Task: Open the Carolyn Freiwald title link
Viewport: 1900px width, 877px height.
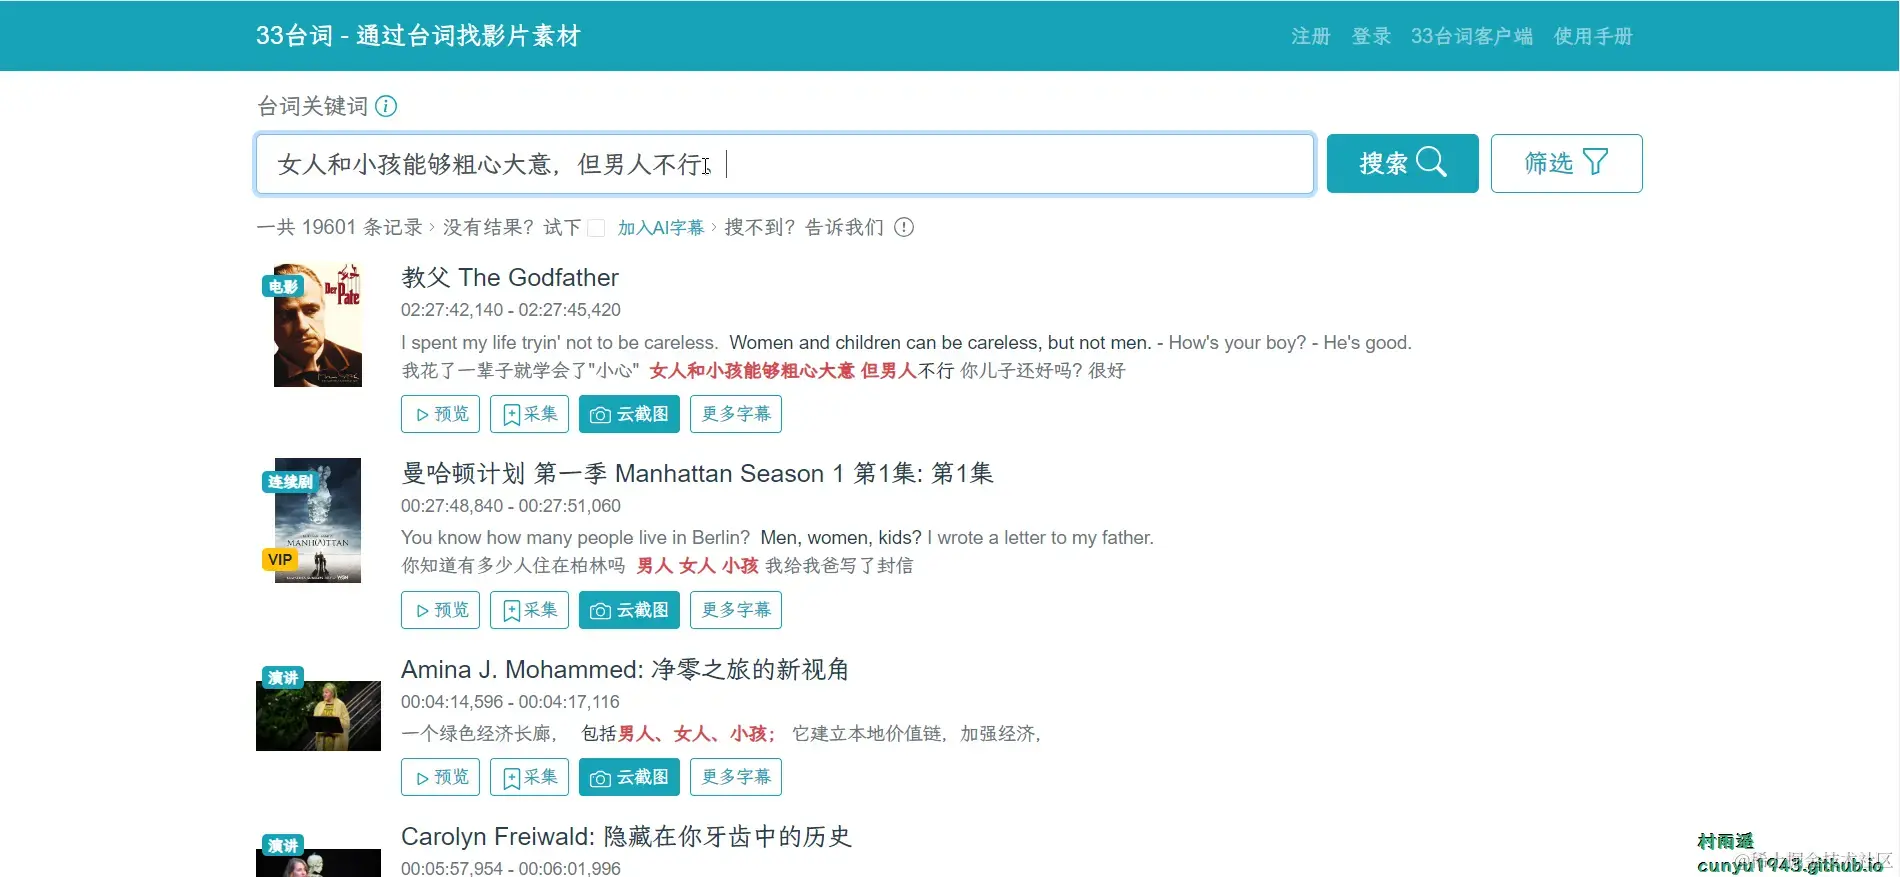Action: click(626, 836)
